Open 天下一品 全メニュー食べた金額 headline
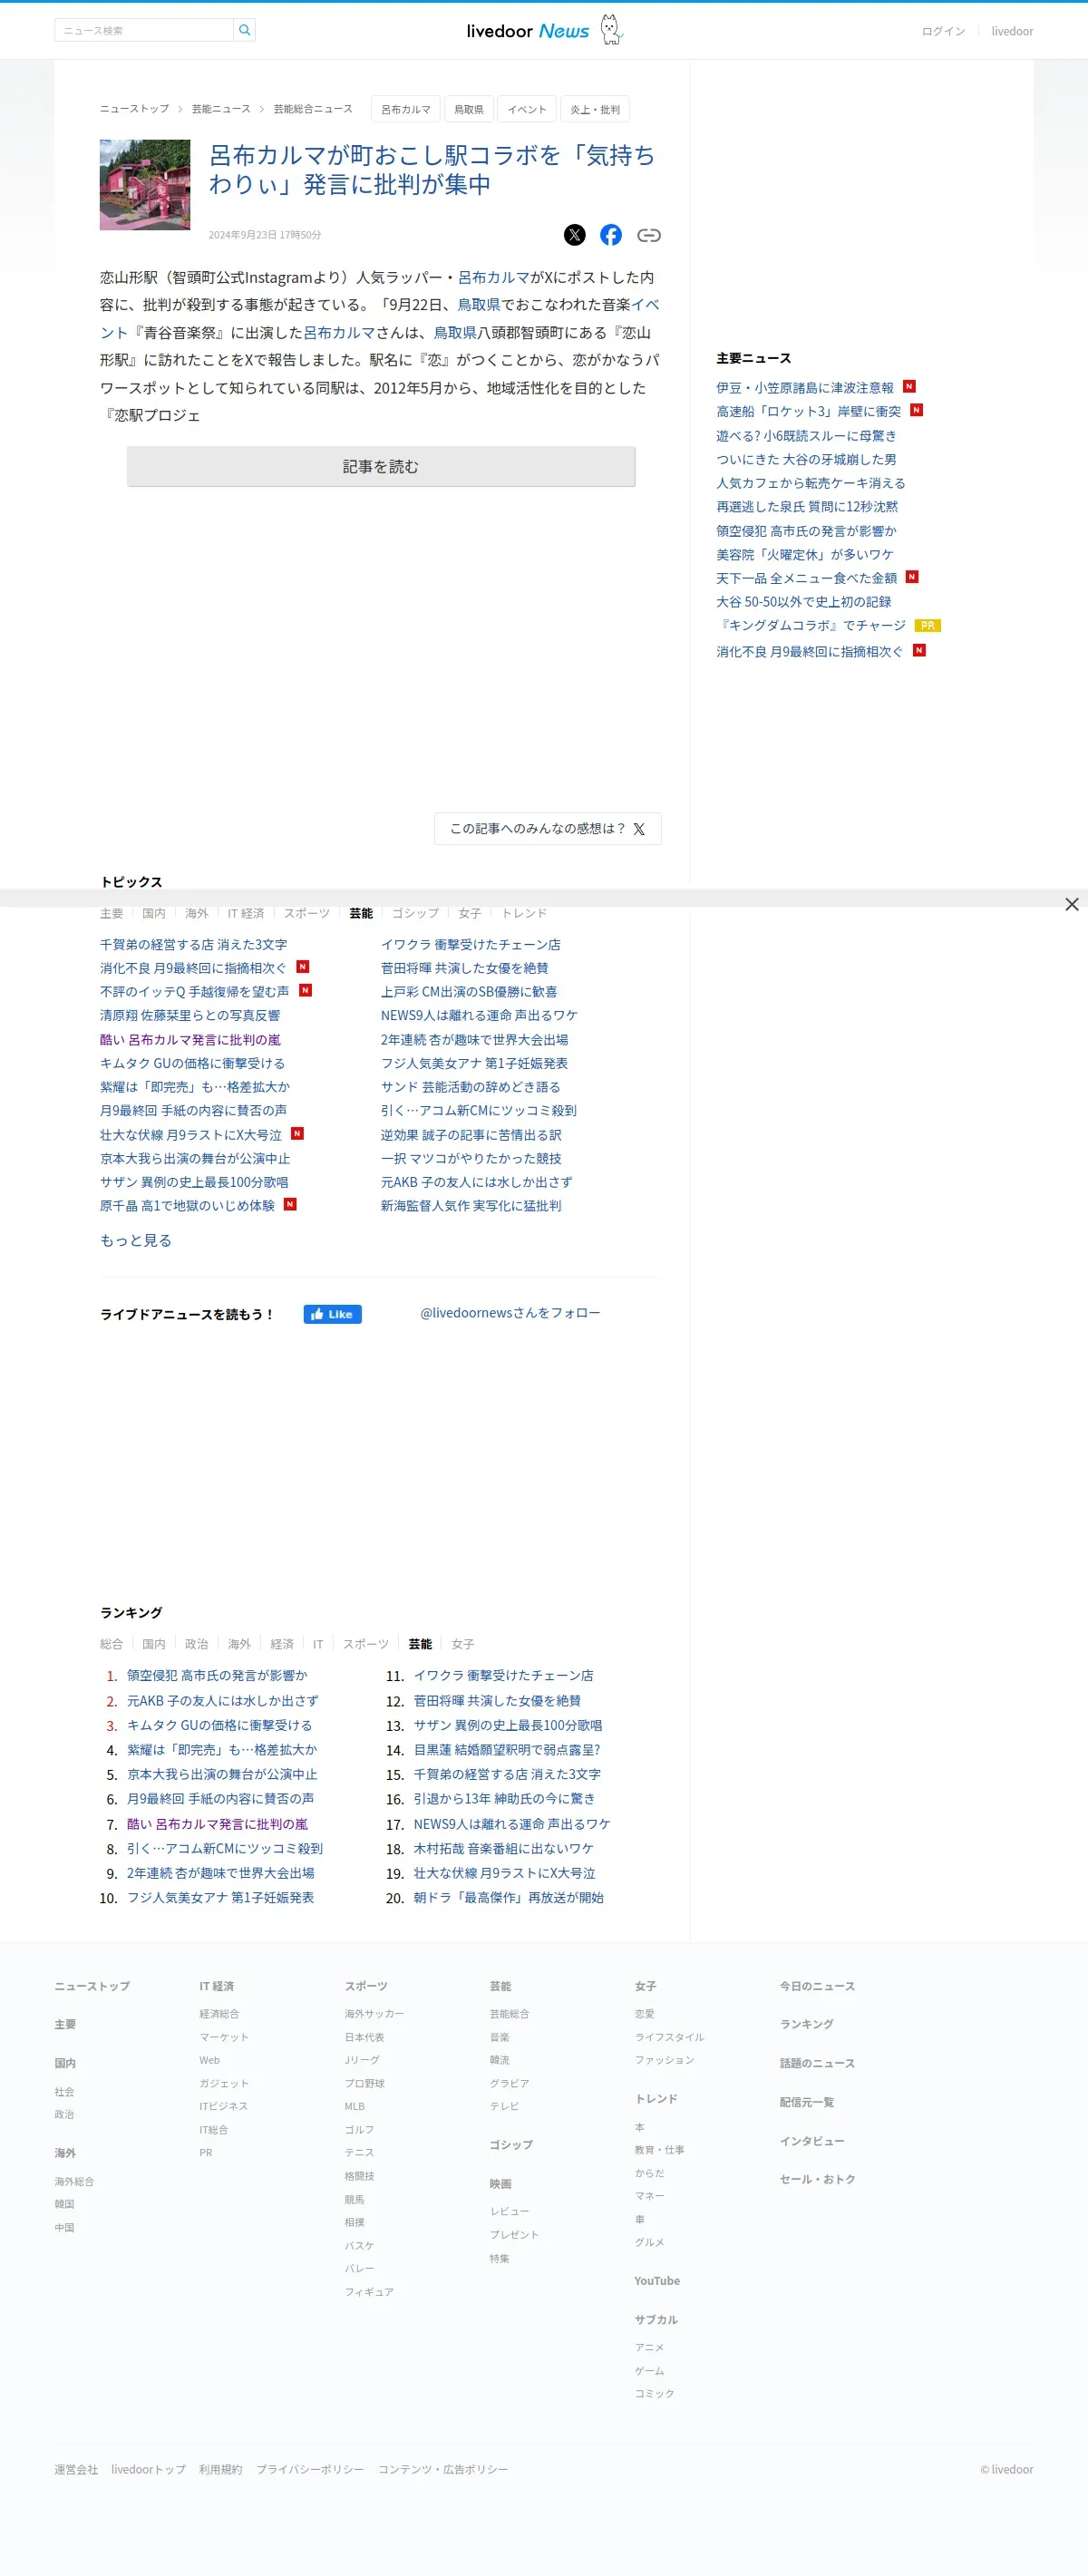This screenshot has width=1088, height=2576. [x=806, y=578]
